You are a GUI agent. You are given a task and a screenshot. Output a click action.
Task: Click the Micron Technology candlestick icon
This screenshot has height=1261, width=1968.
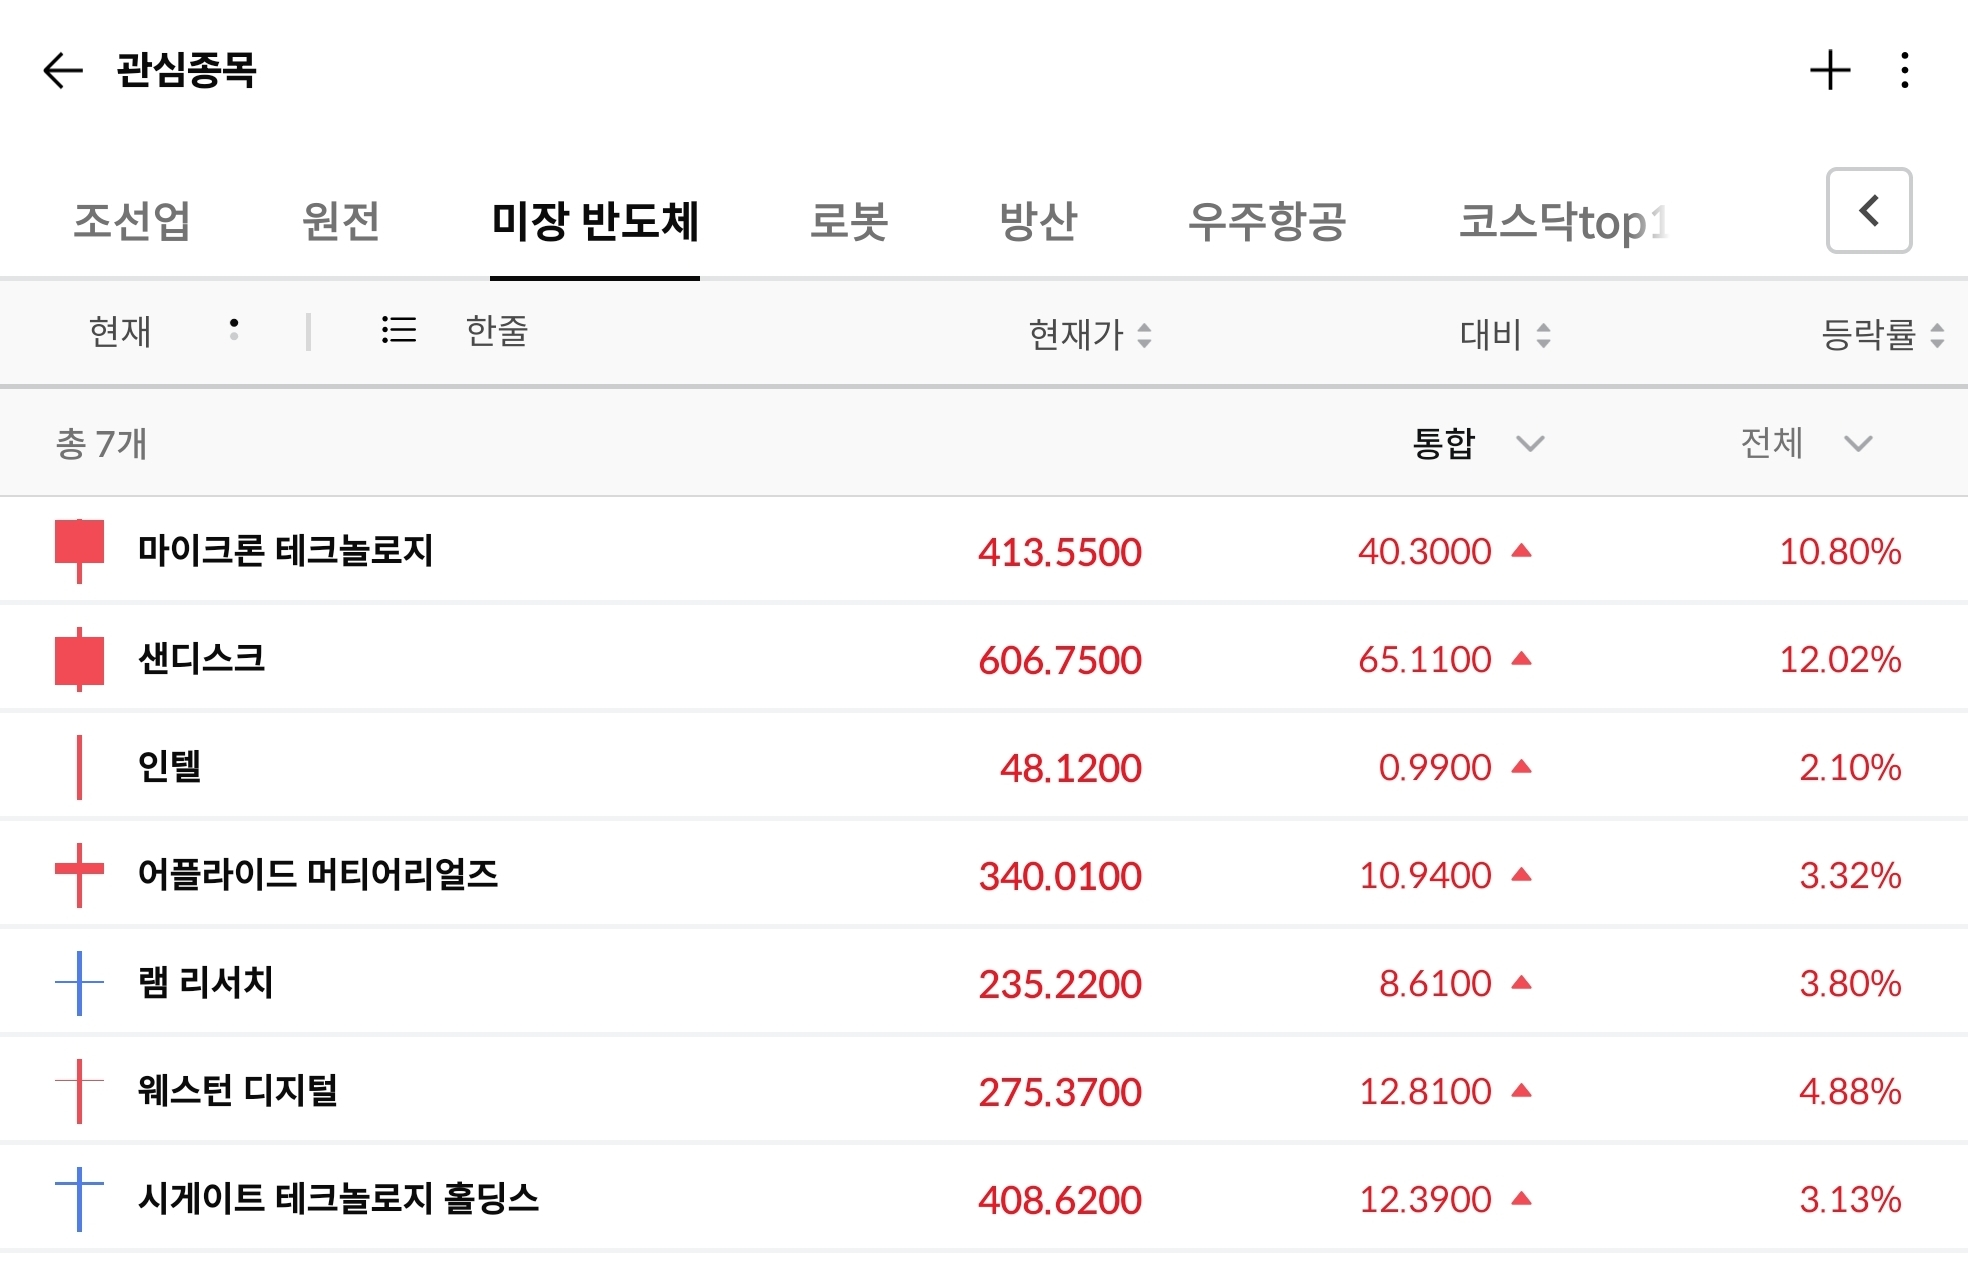pyautogui.click(x=79, y=550)
